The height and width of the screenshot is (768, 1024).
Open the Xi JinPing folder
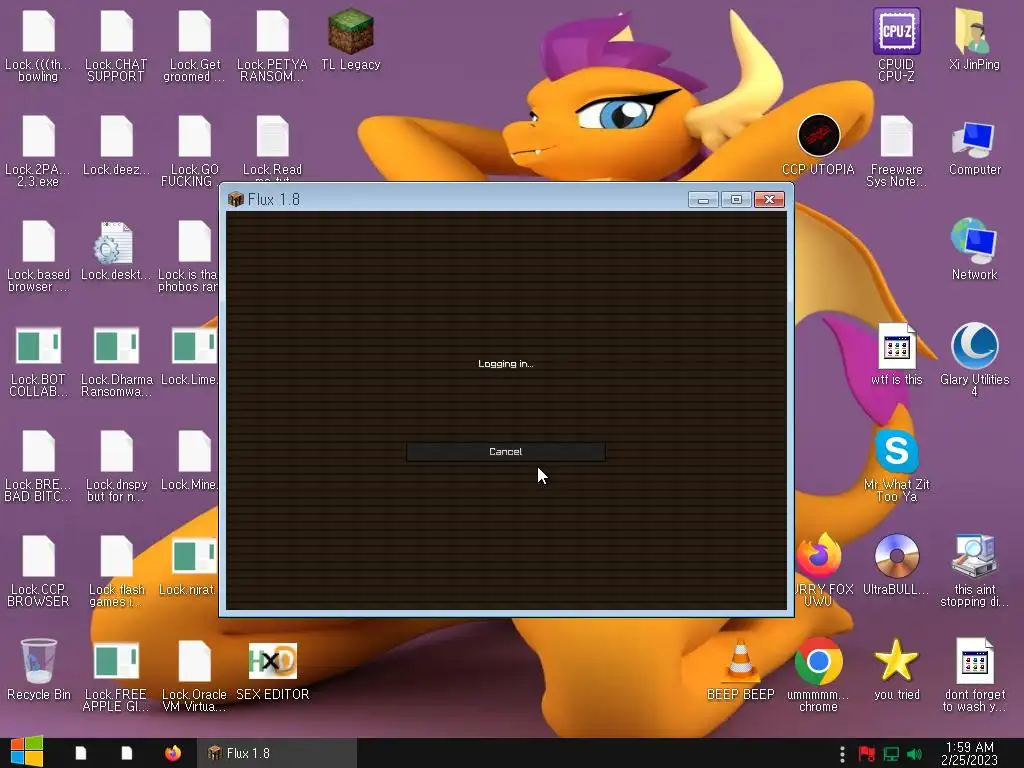click(974, 39)
